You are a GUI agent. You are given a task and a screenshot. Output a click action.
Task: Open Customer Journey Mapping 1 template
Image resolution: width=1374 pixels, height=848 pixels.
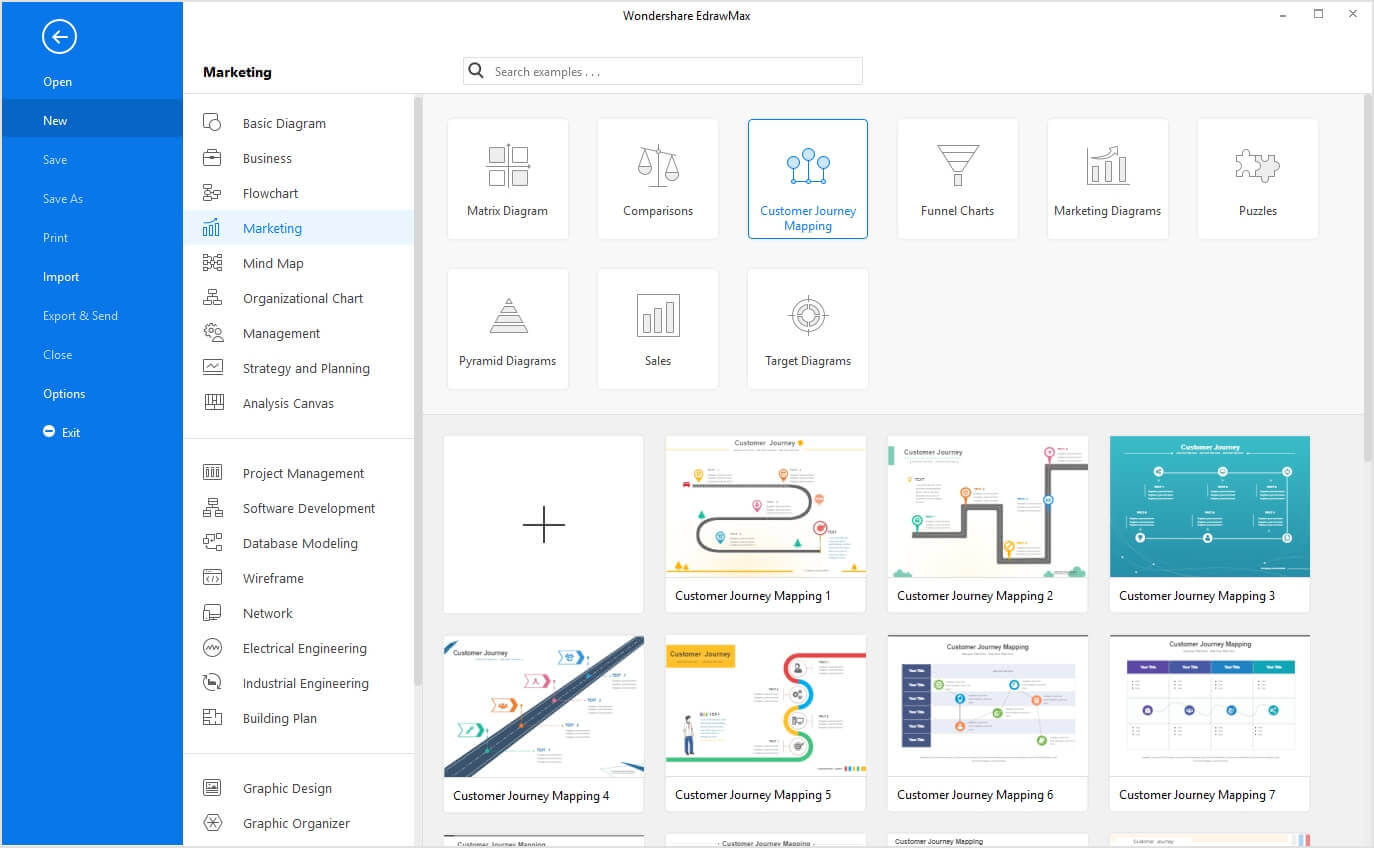pyautogui.click(x=766, y=524)
